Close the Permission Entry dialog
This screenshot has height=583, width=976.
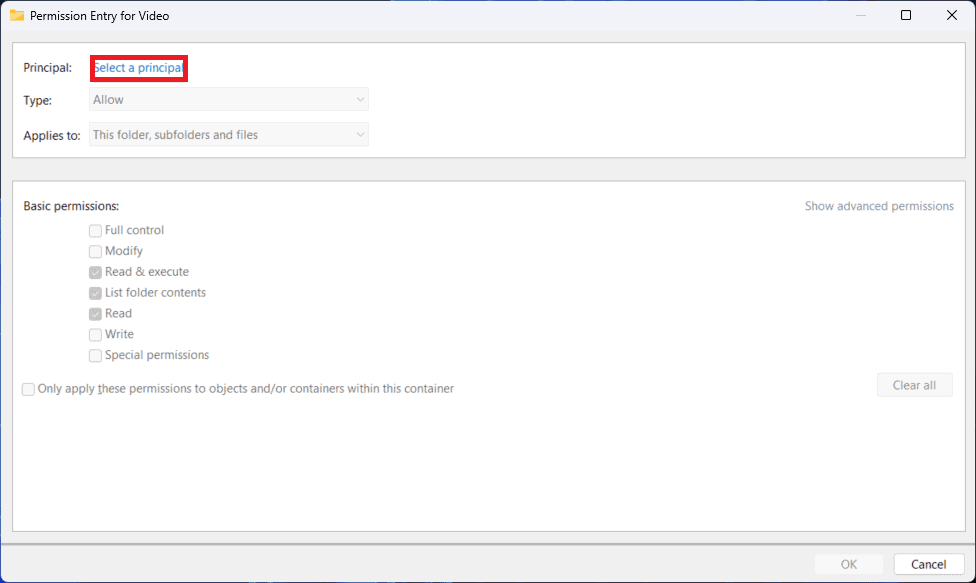[952, 15]
